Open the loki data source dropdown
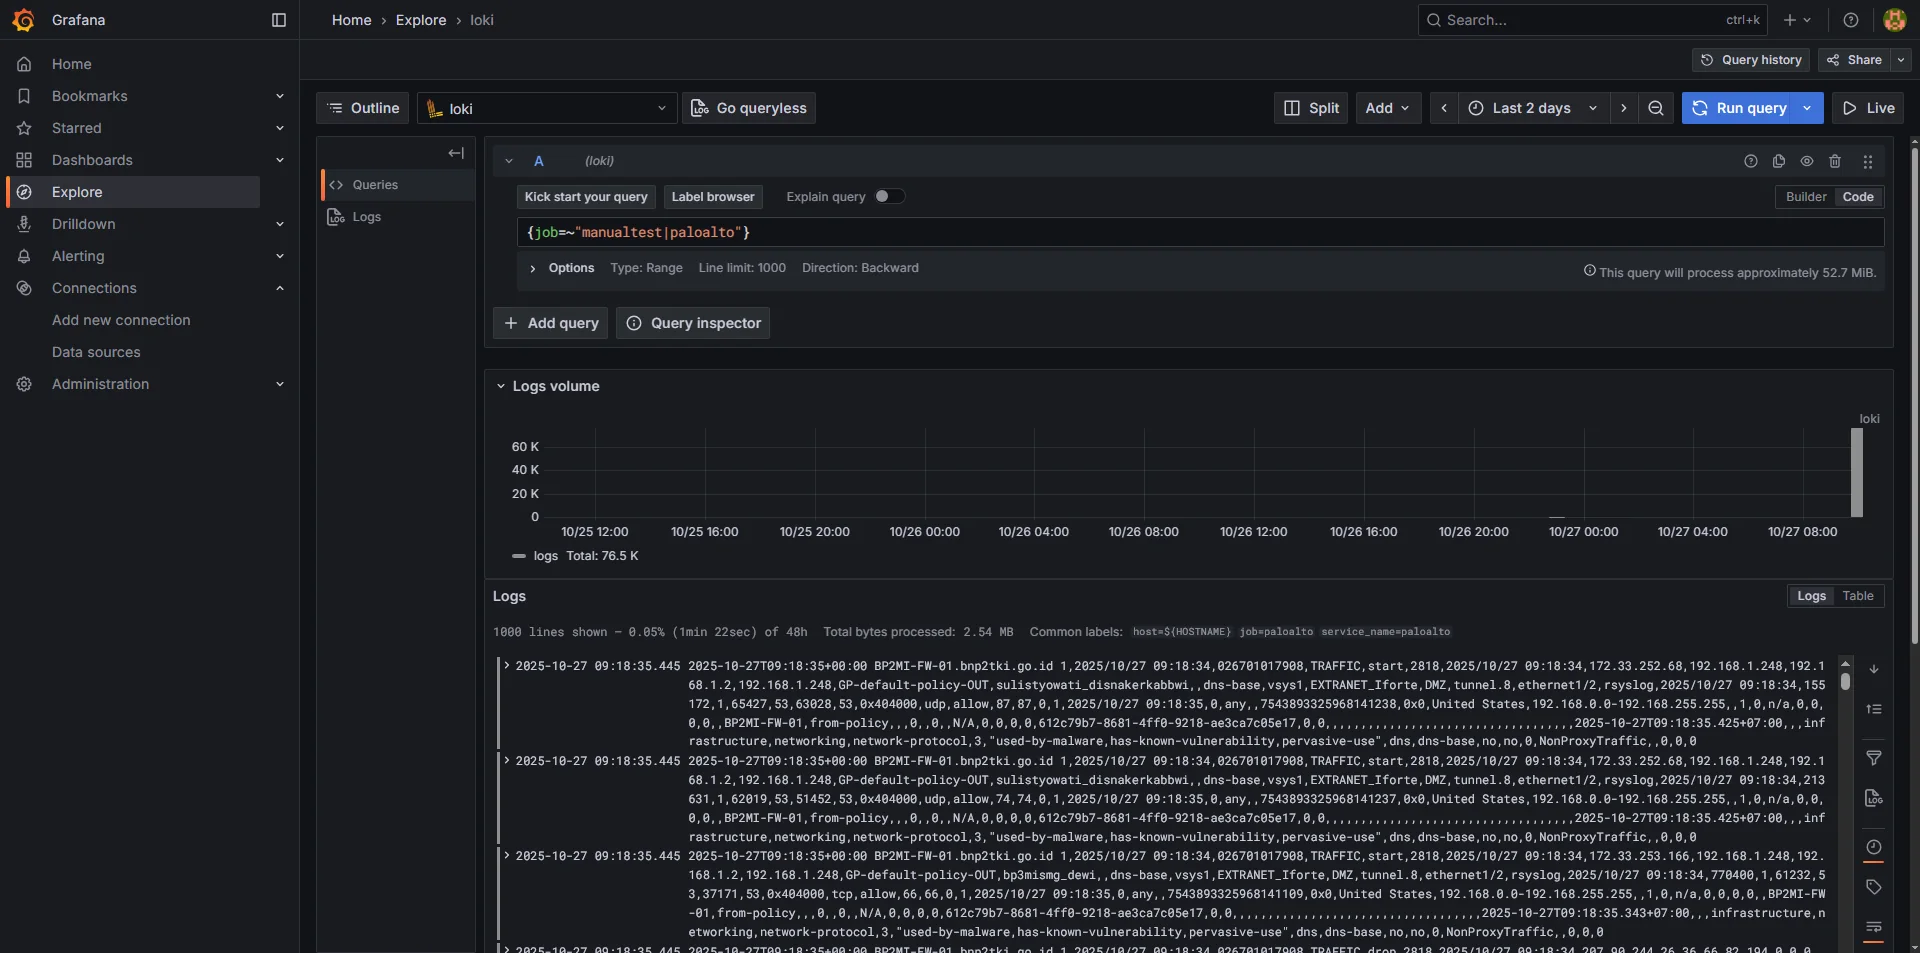The width and height of the screenshot is (1920, 953). tap(547, 108)
